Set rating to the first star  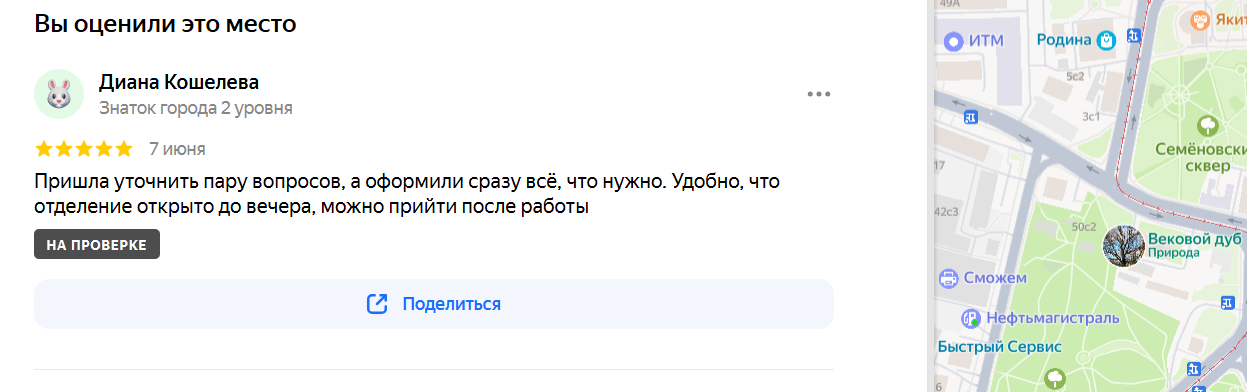[x=44, y=149]
